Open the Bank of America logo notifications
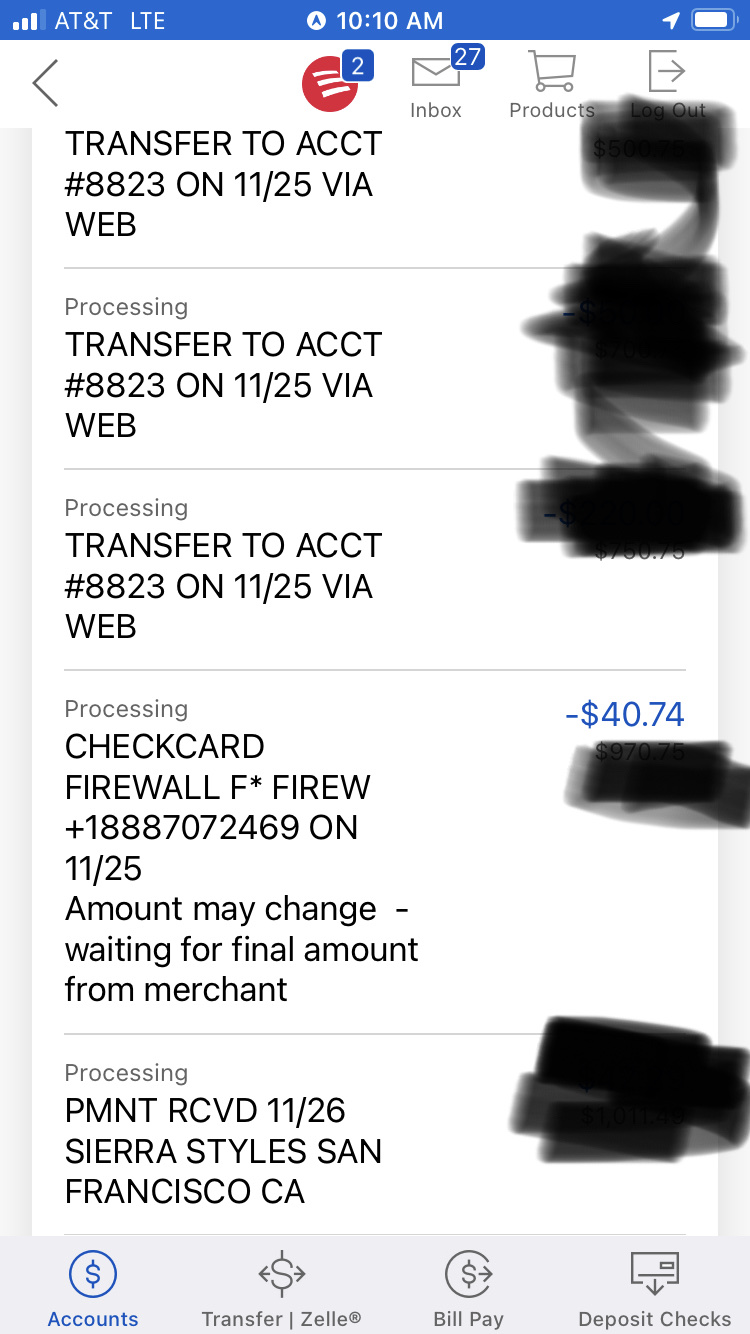750x1334 pixels. [x=331, y=84]
